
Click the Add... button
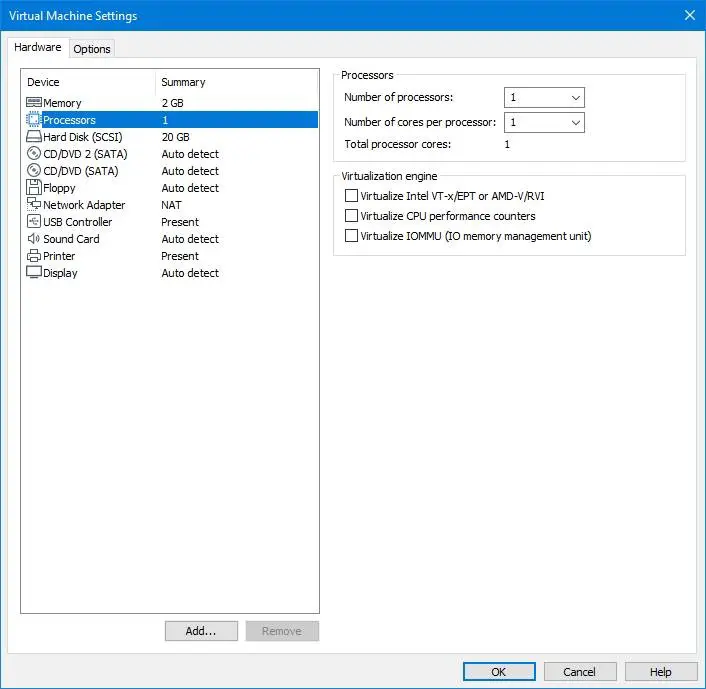[x=201, y=631]
